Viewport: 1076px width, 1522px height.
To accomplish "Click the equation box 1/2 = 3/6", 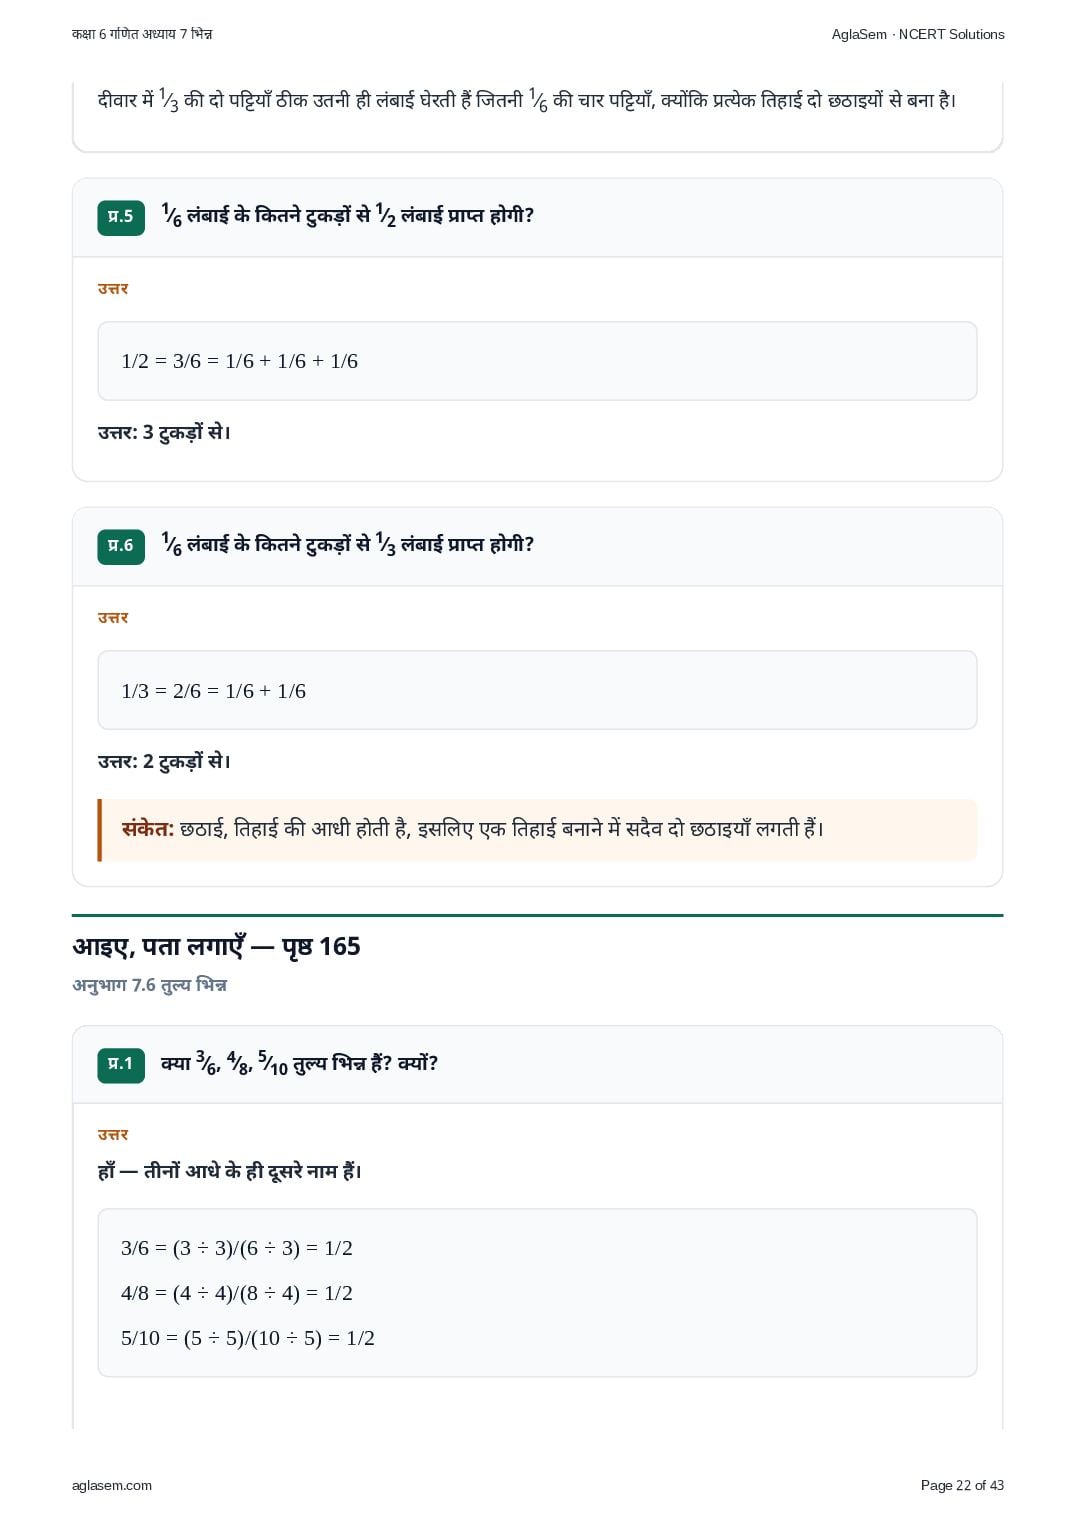I will click(x=537, y=361).
